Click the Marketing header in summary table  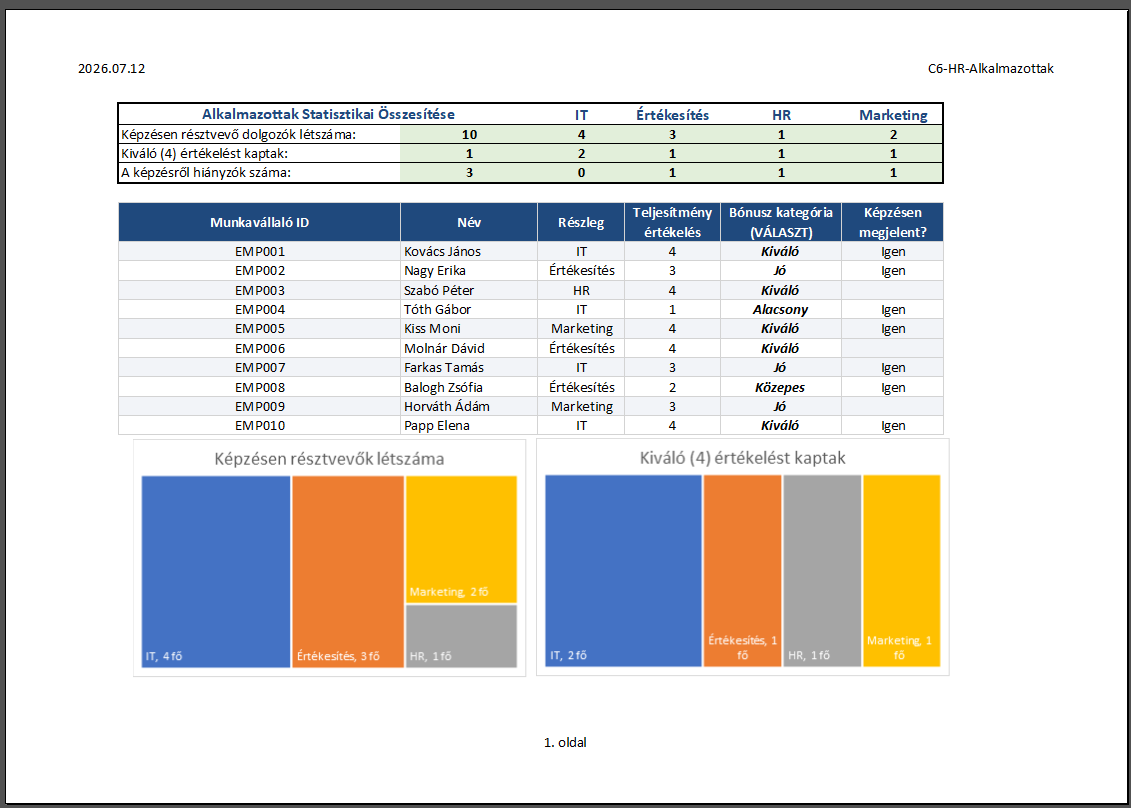pos(893,115)
